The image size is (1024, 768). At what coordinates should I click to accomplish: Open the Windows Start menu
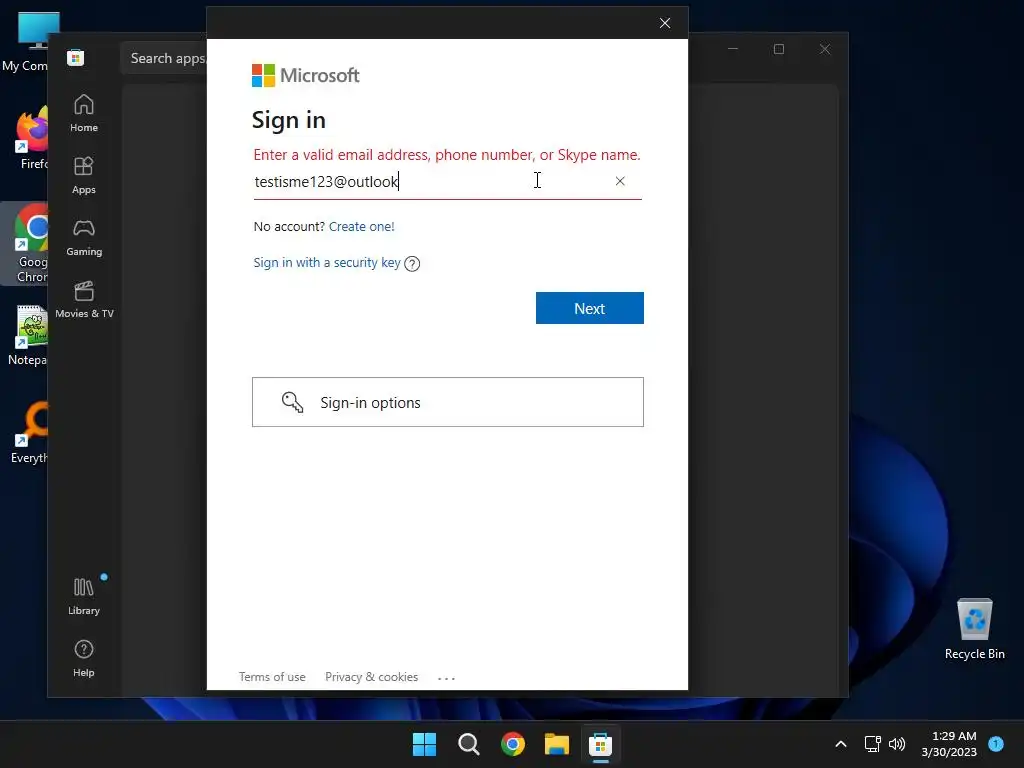(424, 744)
